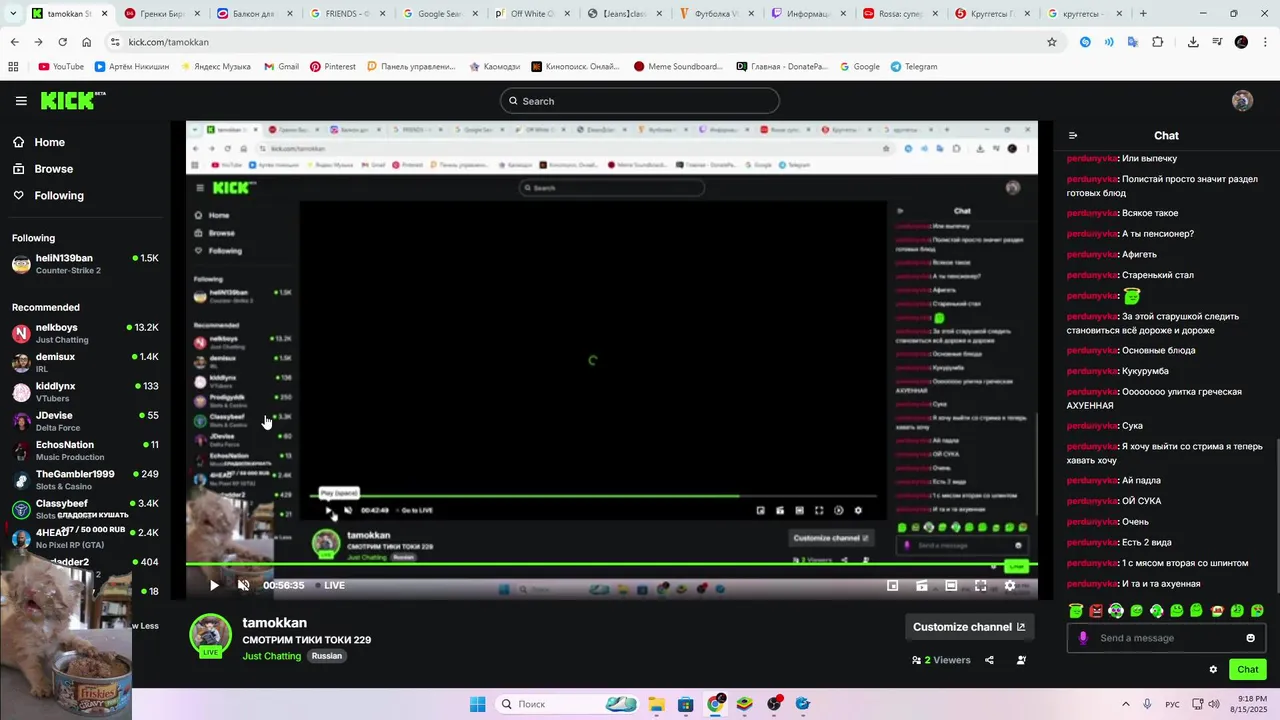This screenshot has width=1280, height=720.
Task: Unmute the stream player audio
Action: click(x=243, y=585)
